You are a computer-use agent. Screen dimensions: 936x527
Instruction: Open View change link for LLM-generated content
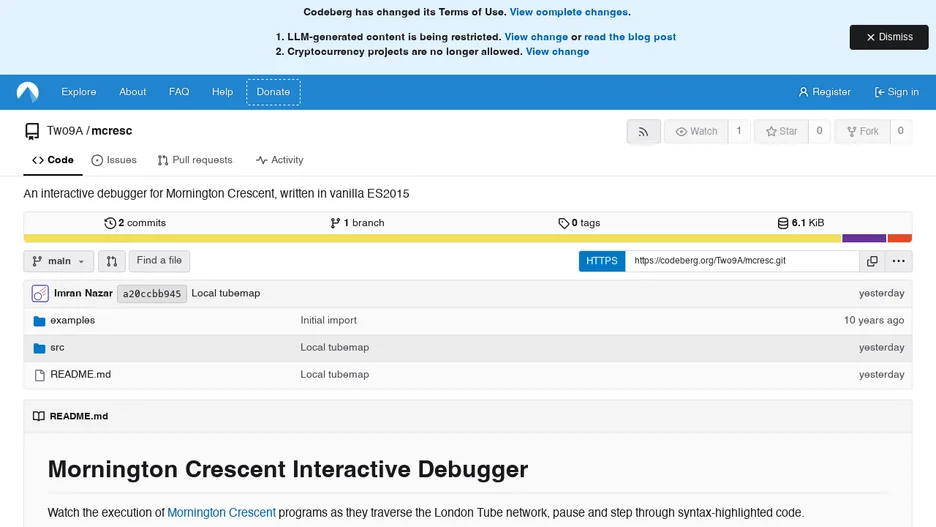[x=536, y=37]
